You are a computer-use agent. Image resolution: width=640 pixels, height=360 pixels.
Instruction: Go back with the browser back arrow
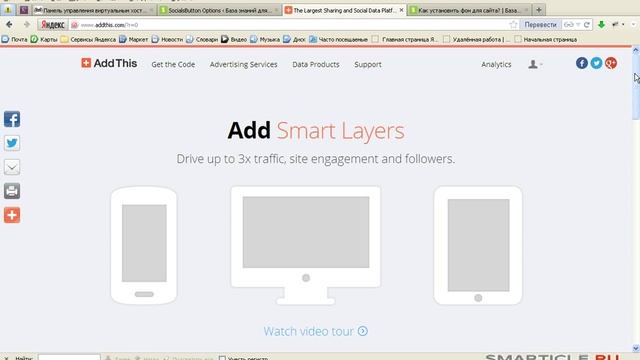pos(9,25)
